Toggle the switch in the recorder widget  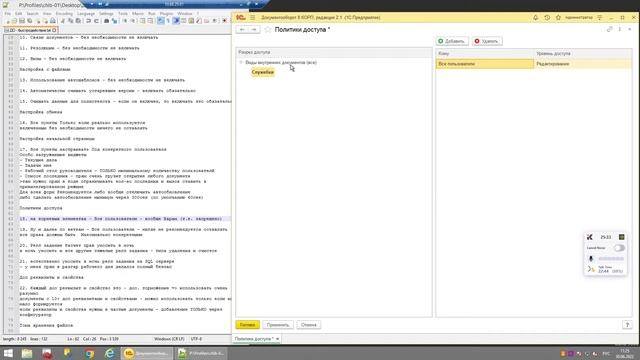619,248
